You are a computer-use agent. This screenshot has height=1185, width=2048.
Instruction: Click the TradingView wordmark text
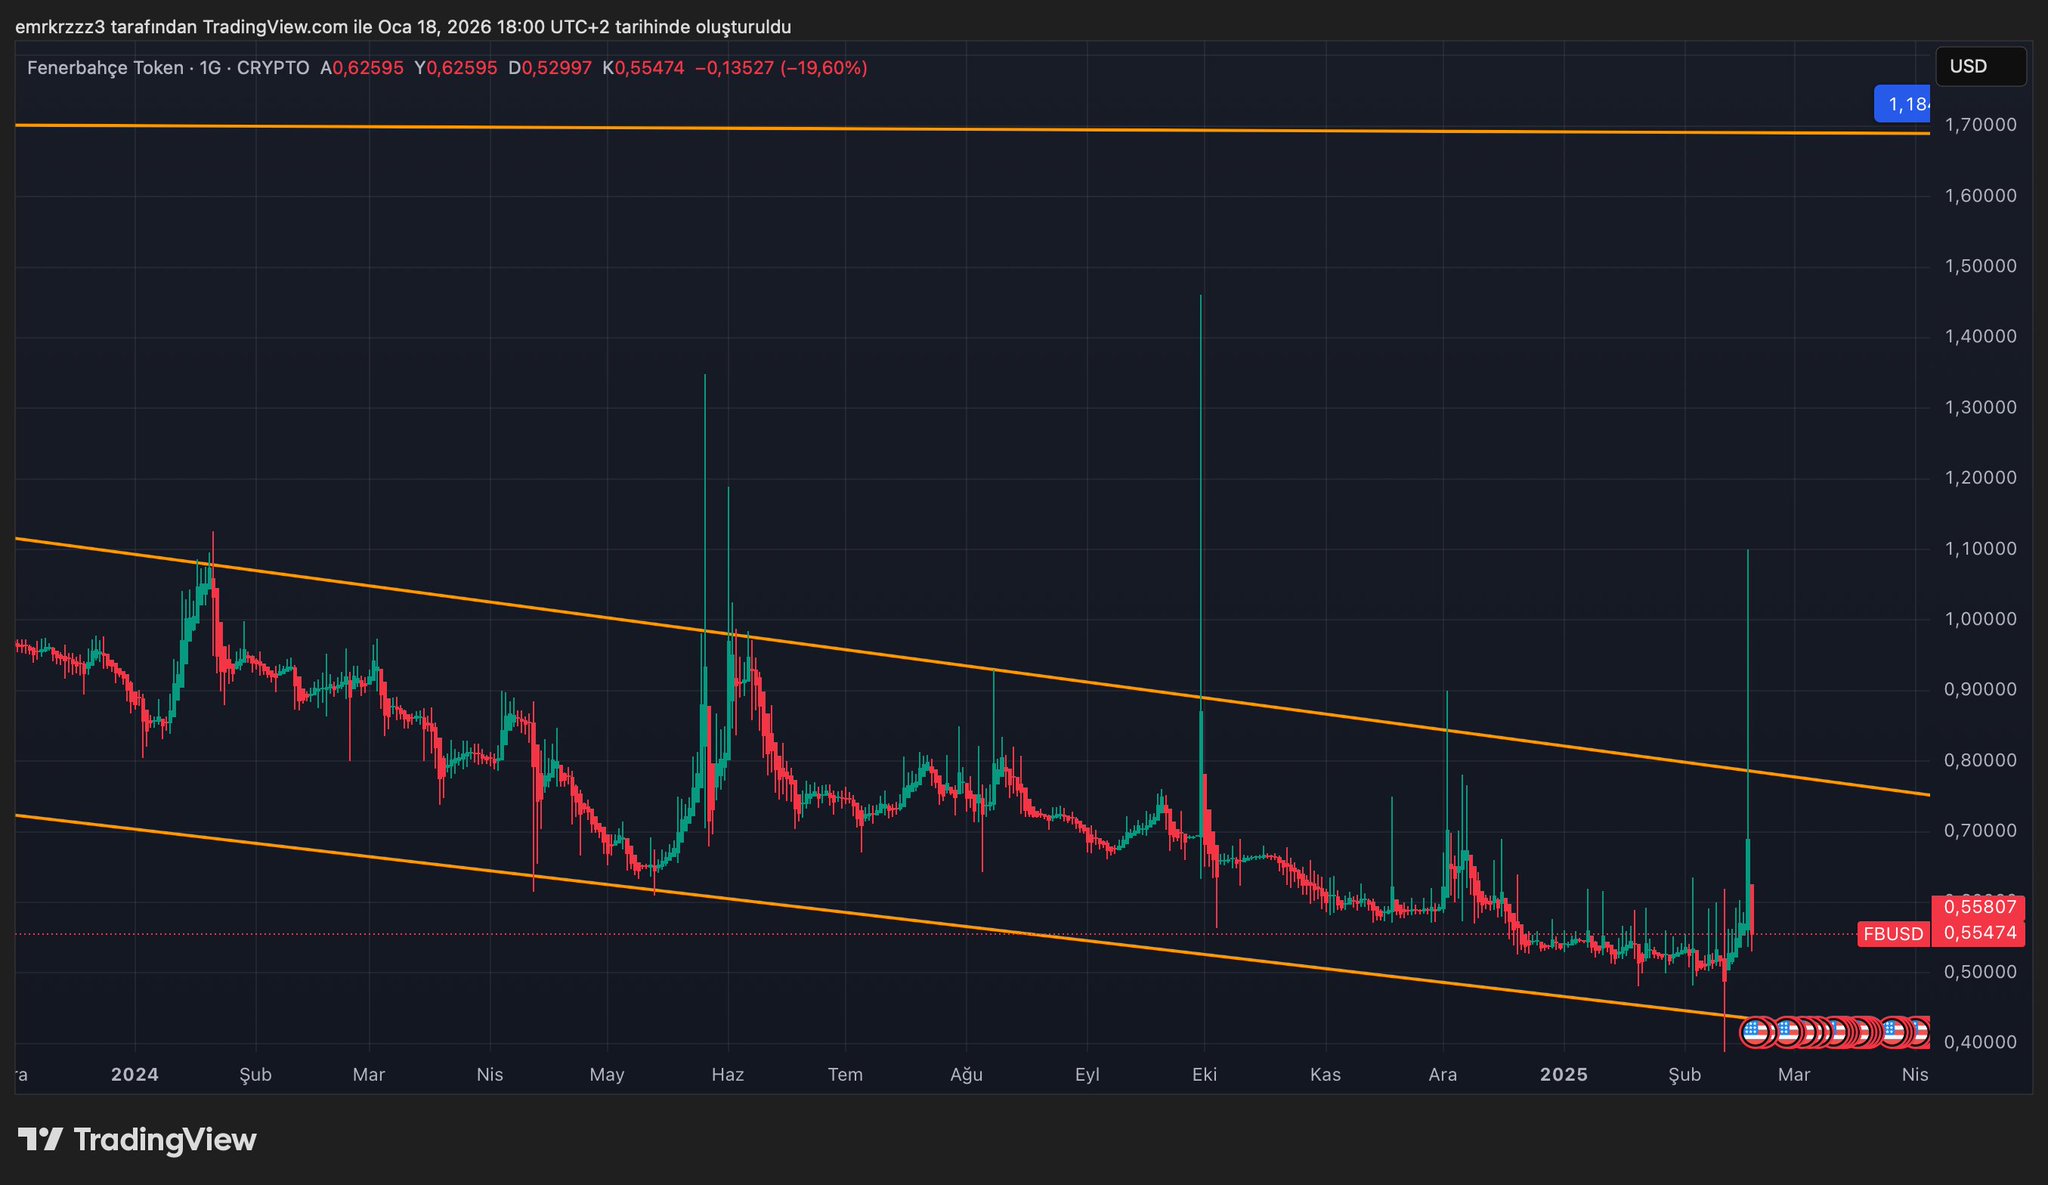tap(165, 1140)
